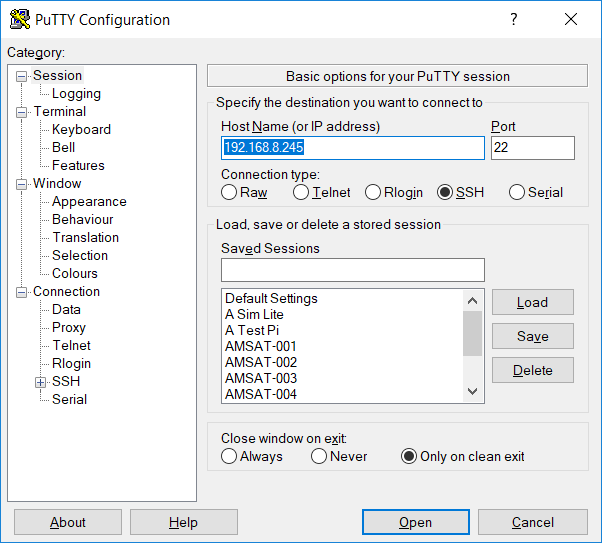Select the SSH connection type radio
Screen dimensions: 602x543
[445, 192]
